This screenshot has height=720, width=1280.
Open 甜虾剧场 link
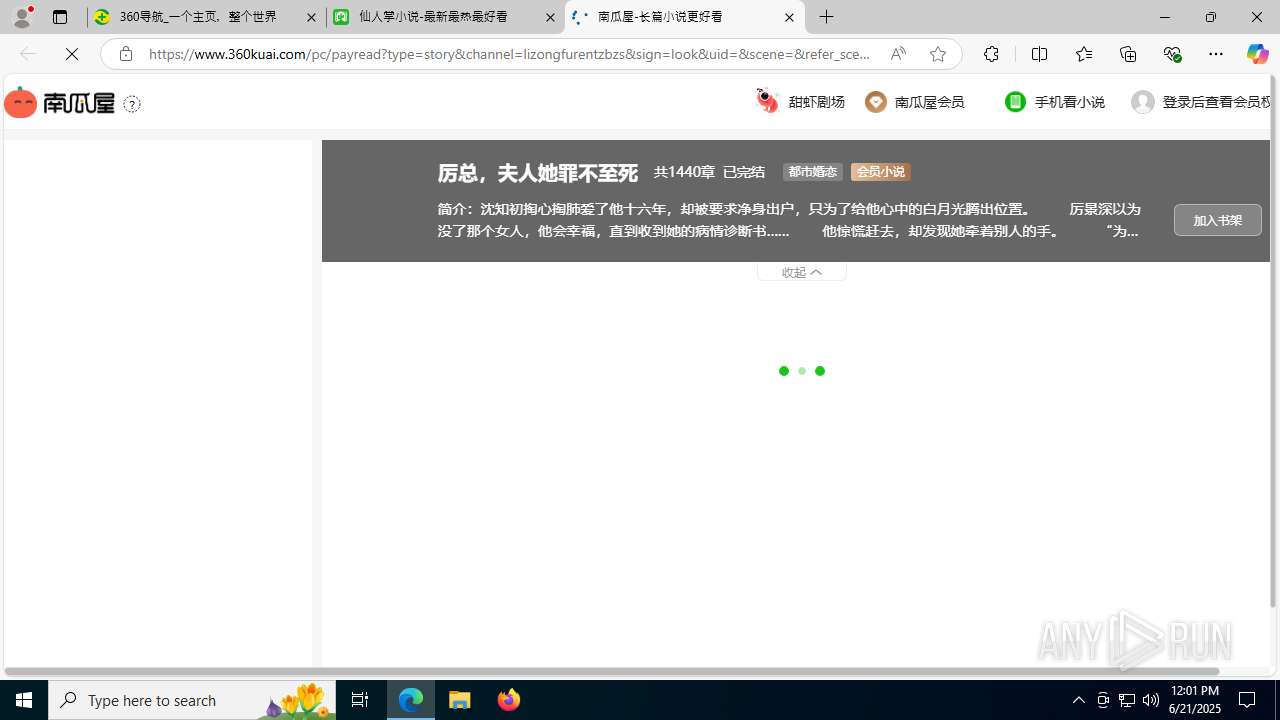(800, 102)
